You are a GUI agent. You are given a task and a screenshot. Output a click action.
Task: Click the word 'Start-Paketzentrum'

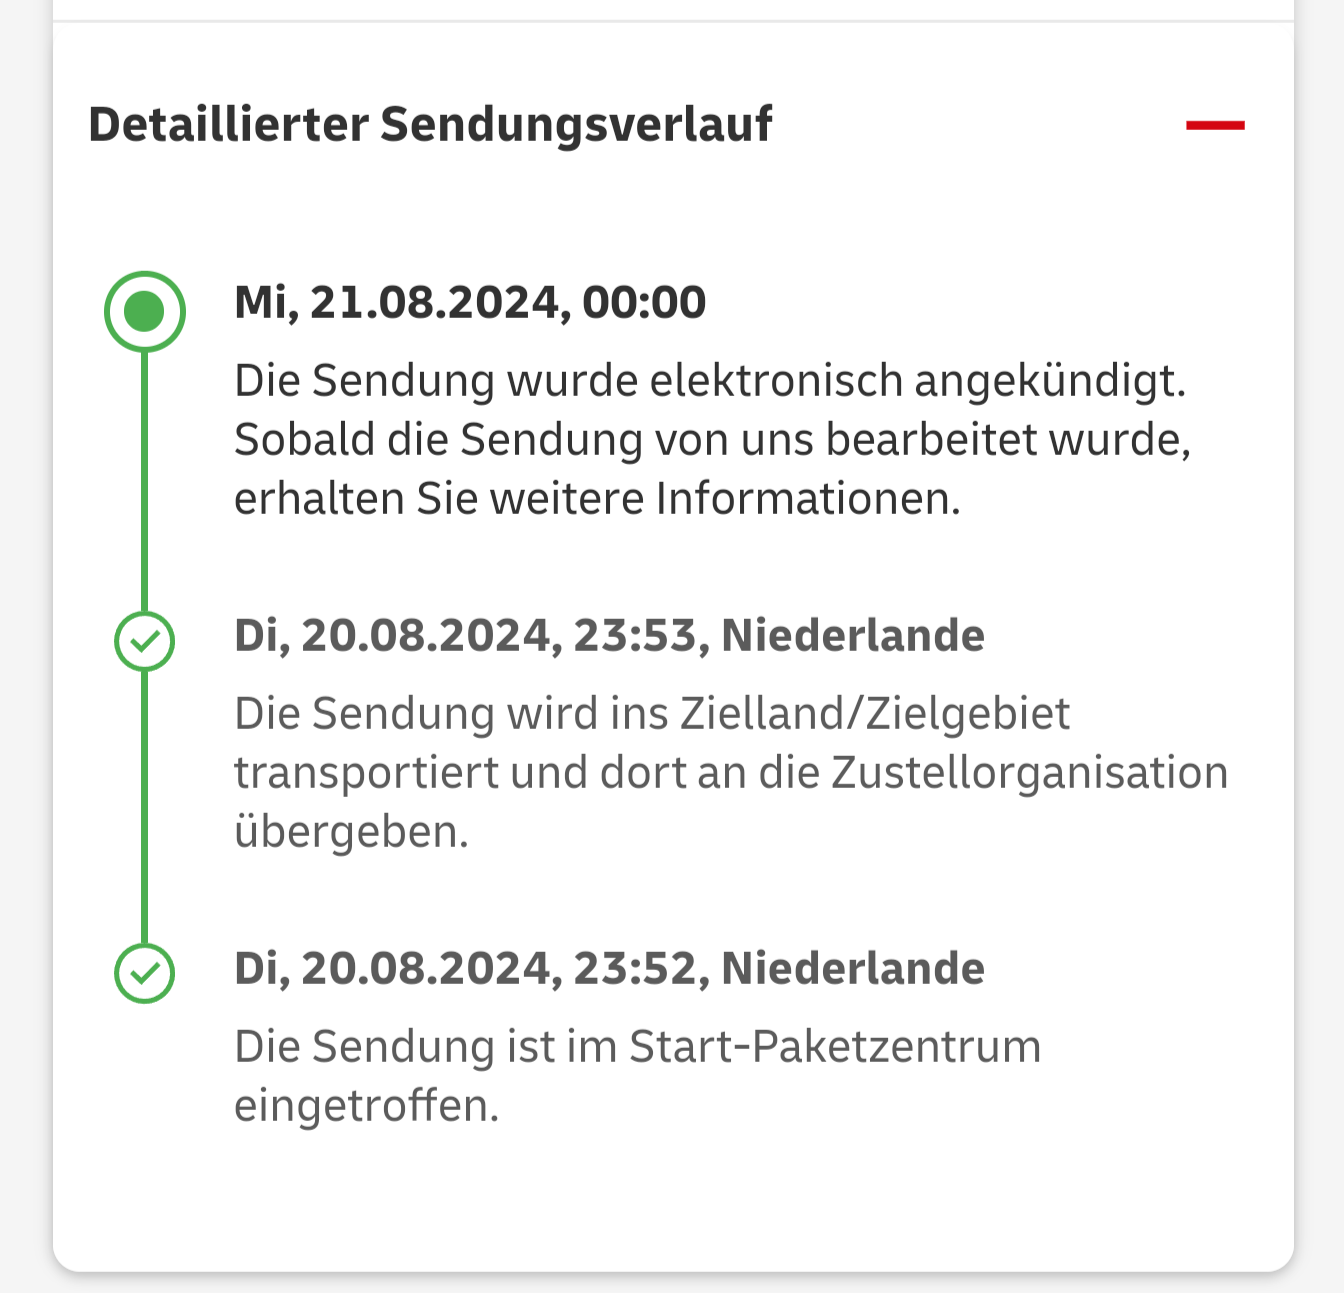tap(835, 1047)
